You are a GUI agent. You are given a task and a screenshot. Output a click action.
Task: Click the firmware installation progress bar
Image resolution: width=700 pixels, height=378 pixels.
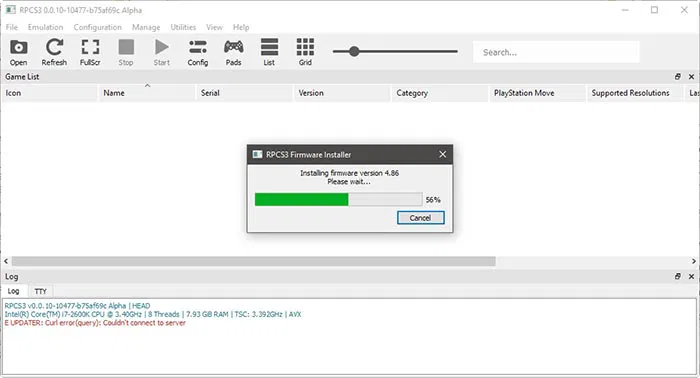[x=338, y=199]
